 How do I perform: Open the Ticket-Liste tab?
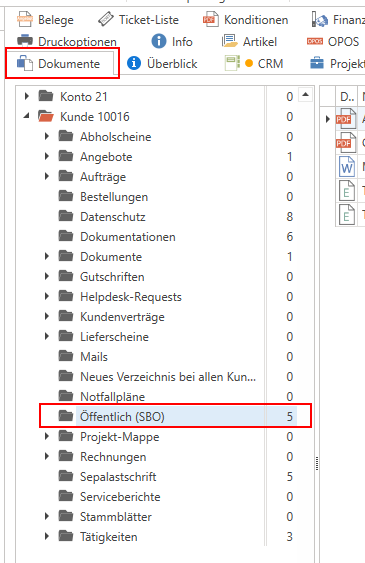(x=138, y=20)
